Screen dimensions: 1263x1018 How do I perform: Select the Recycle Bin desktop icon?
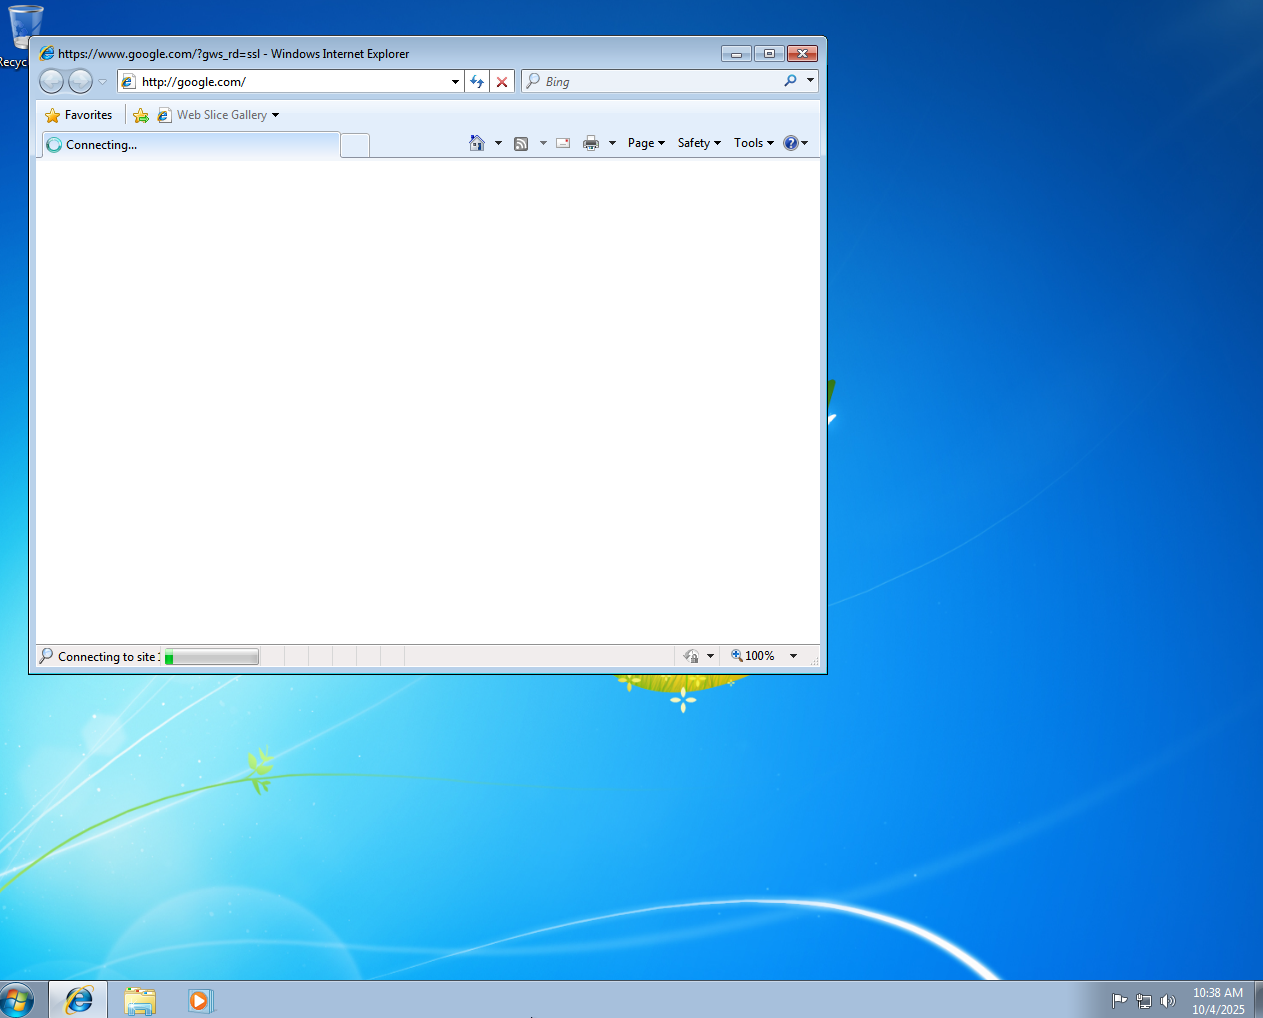(25, 36)
